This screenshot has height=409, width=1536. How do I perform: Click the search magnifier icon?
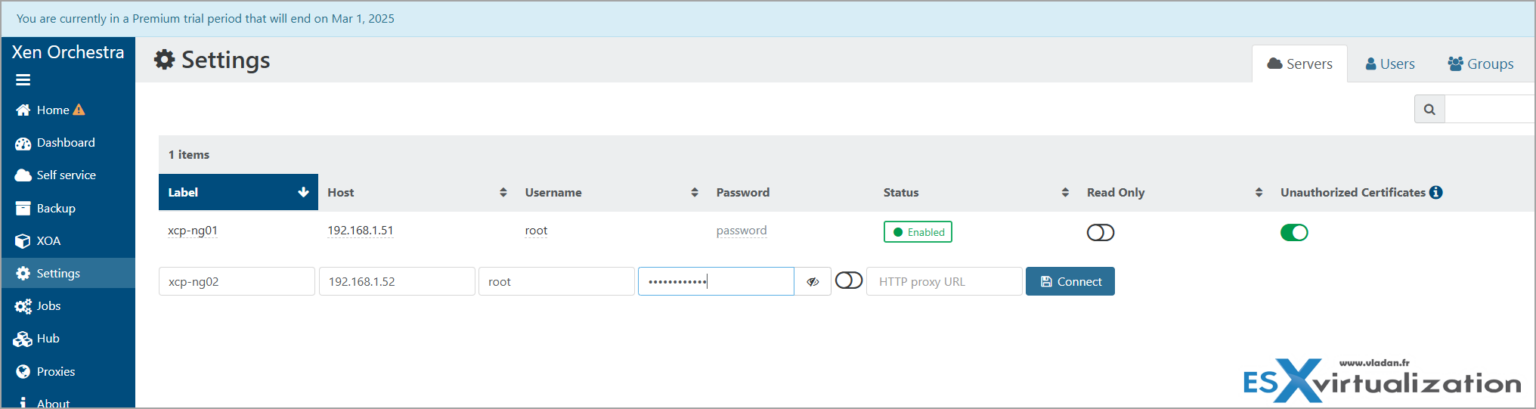[x=1429, y=109]
